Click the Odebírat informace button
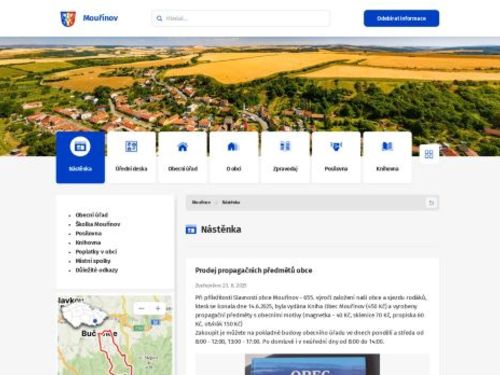The height and width of the screenshot is (375, 500). coord(401,18)
